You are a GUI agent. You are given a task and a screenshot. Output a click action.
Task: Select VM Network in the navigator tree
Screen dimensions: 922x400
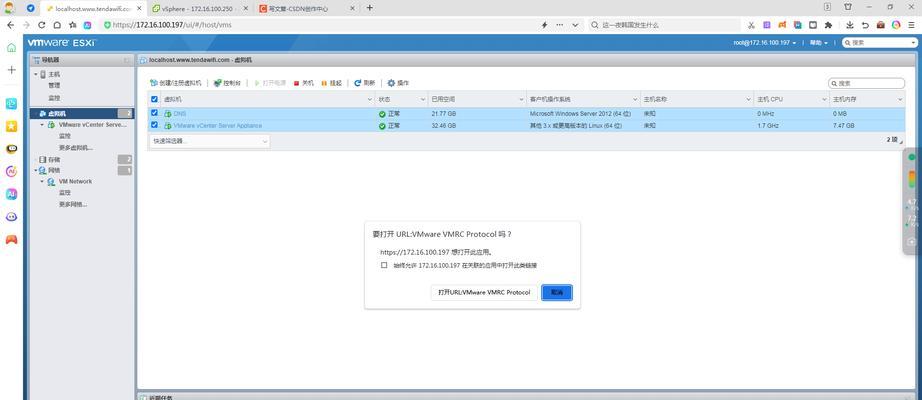75,182
